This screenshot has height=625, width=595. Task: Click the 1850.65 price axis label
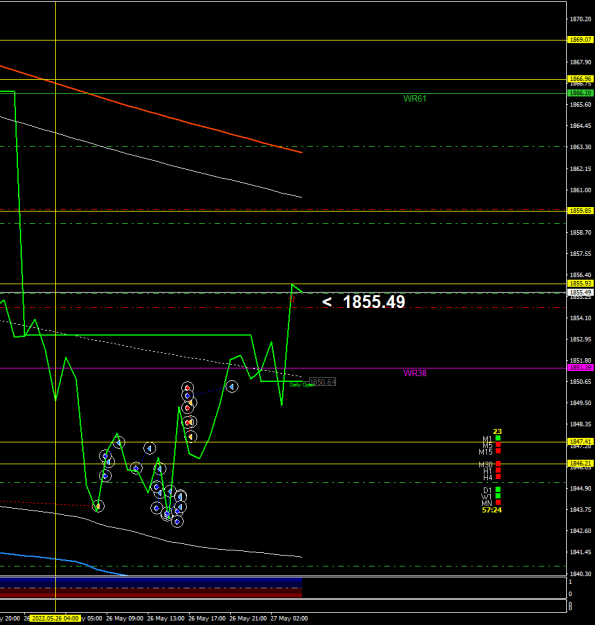(580, 382)
